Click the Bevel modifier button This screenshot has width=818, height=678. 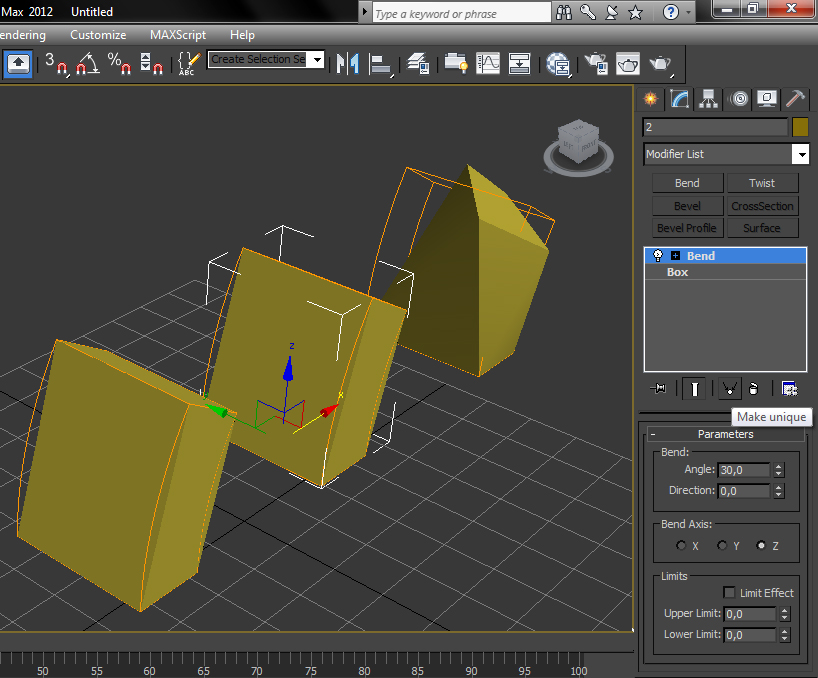coord(687,206)
